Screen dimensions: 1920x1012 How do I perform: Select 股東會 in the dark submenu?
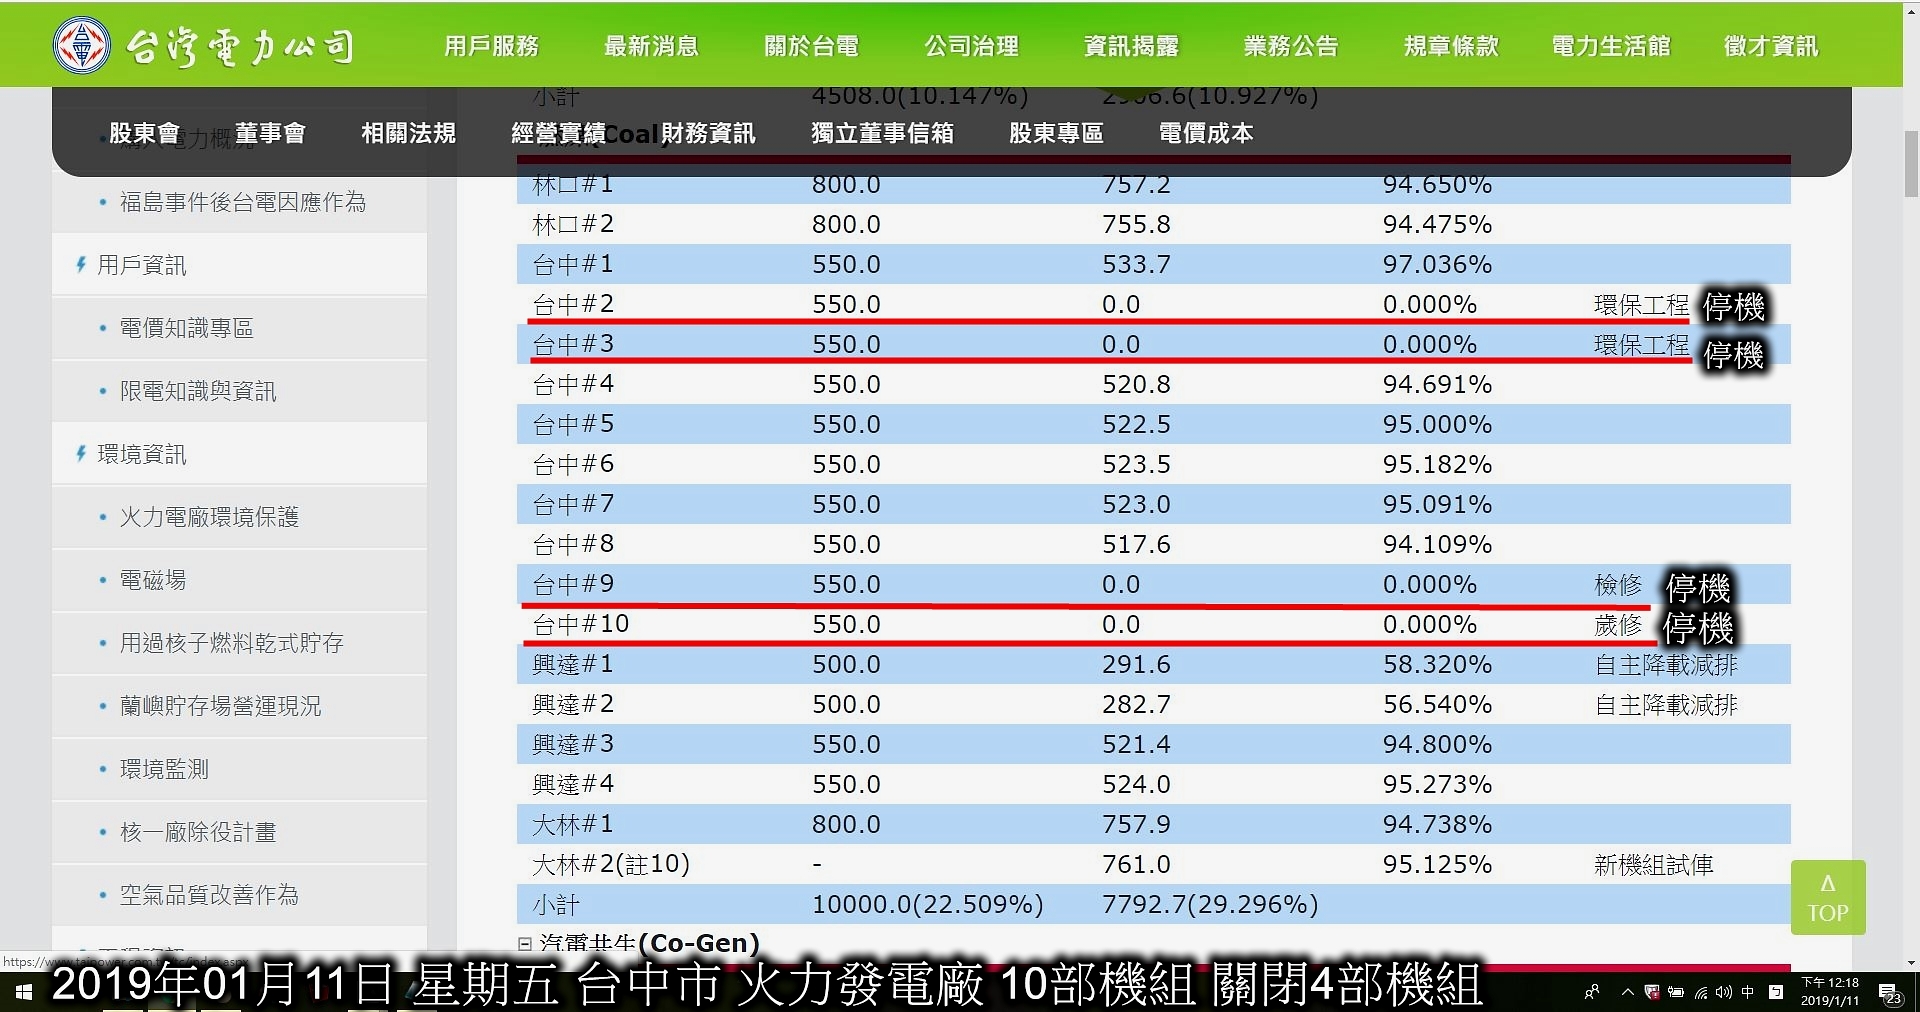tap(144, 133)
